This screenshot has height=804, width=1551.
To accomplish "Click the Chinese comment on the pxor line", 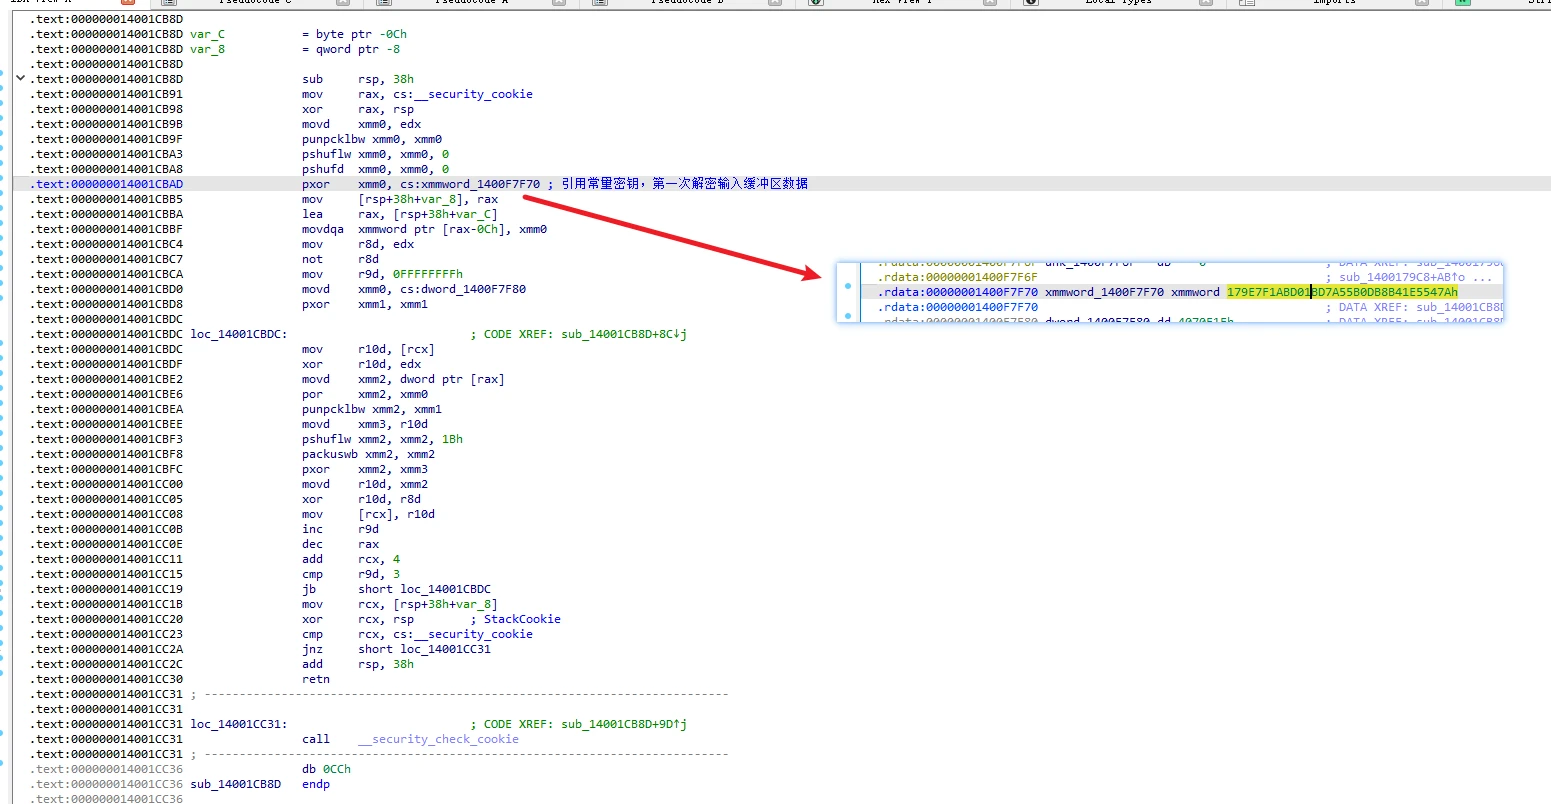I will click(684, 184).
